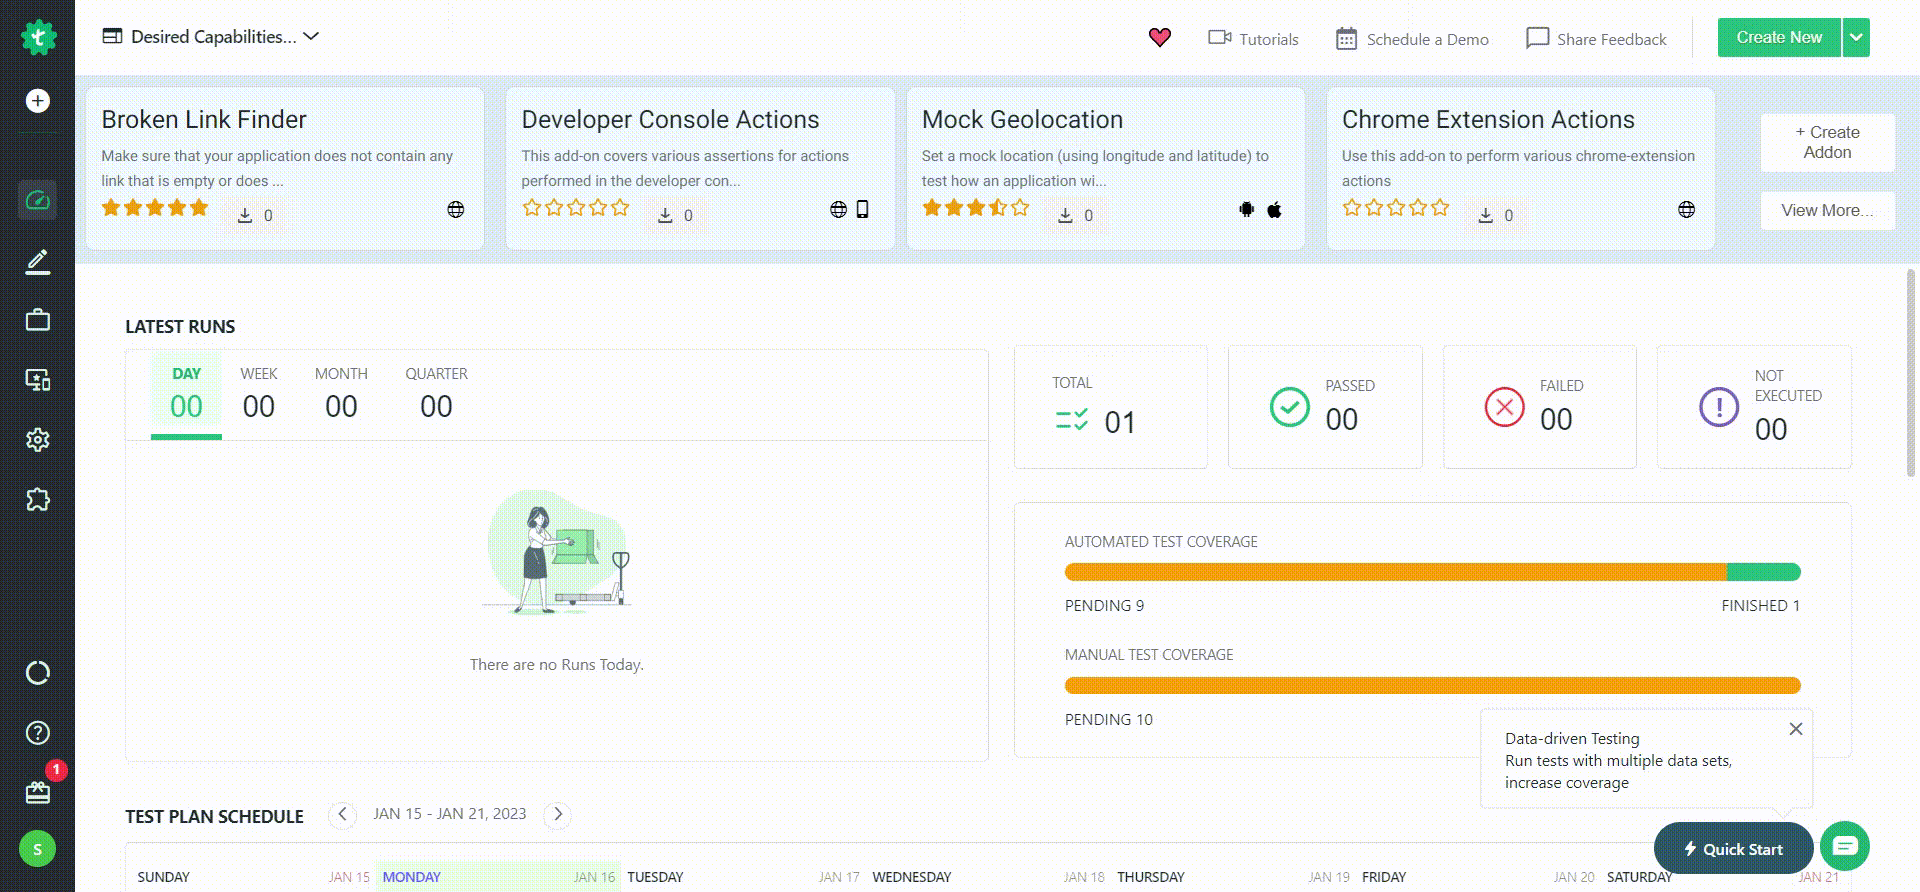Go to next week in Test Plan Schedule
Screen dimensions: 1920x892
558,815
